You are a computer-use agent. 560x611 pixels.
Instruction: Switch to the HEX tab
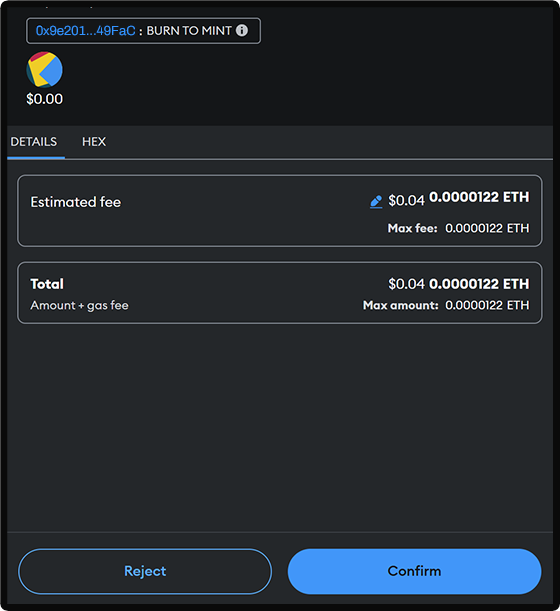(94, 141)
